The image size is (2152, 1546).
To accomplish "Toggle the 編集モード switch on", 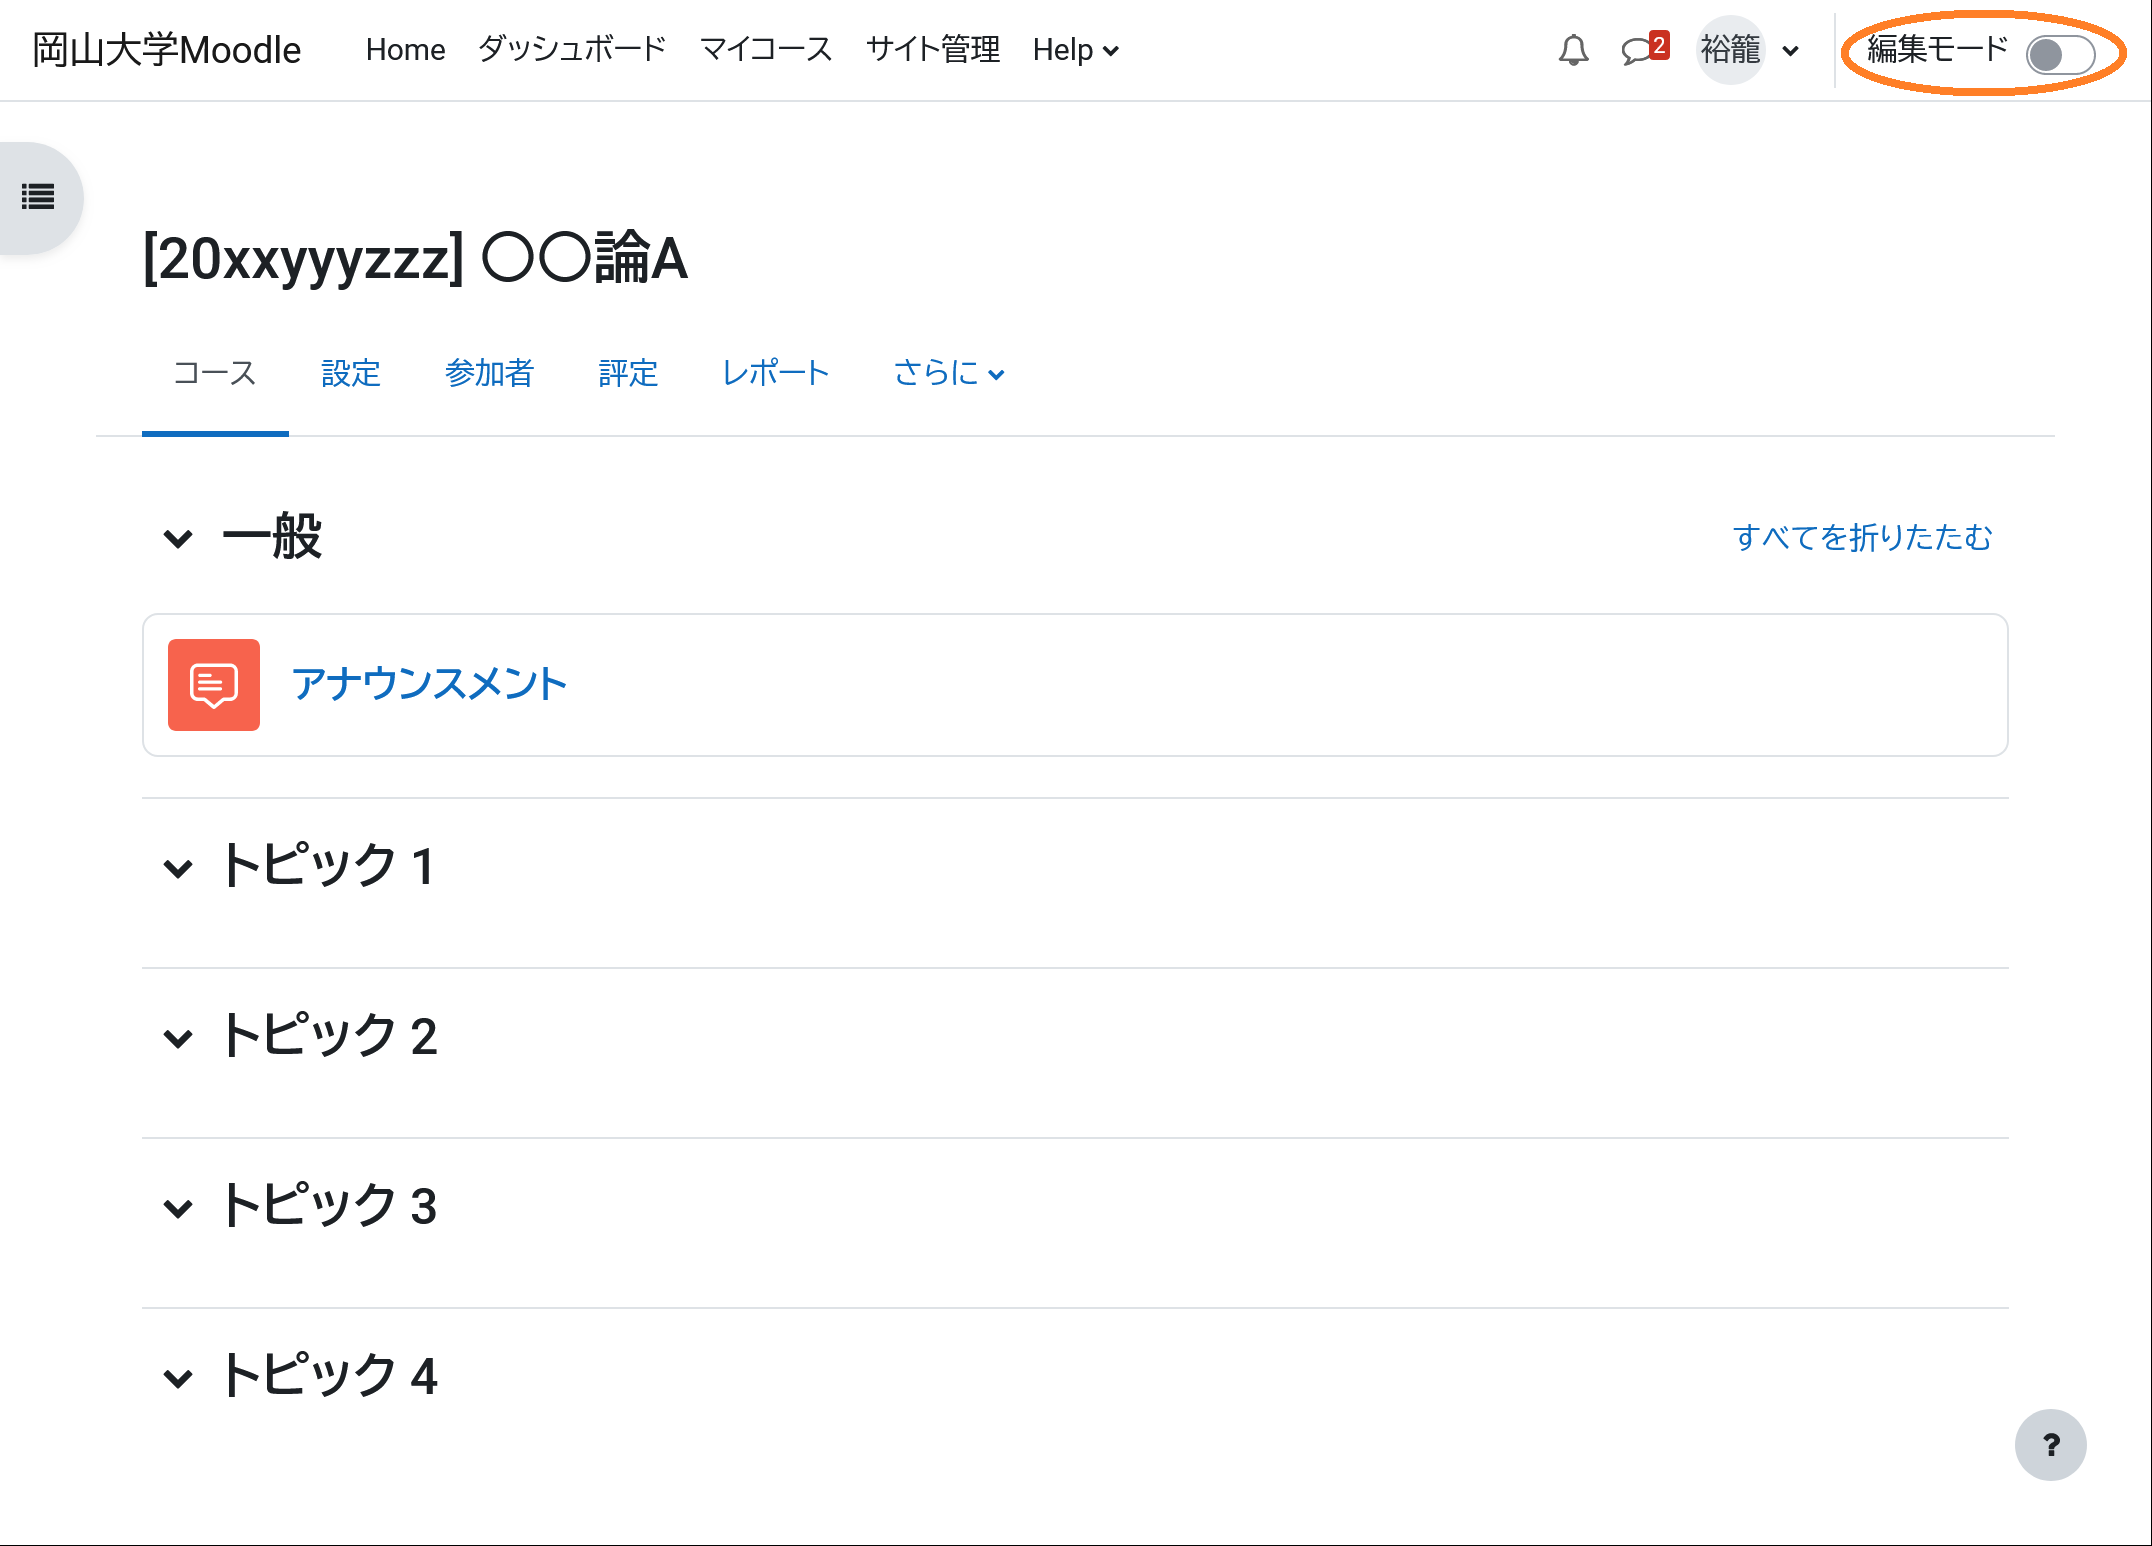I will pyautogui.click(x=2060, y=54).
